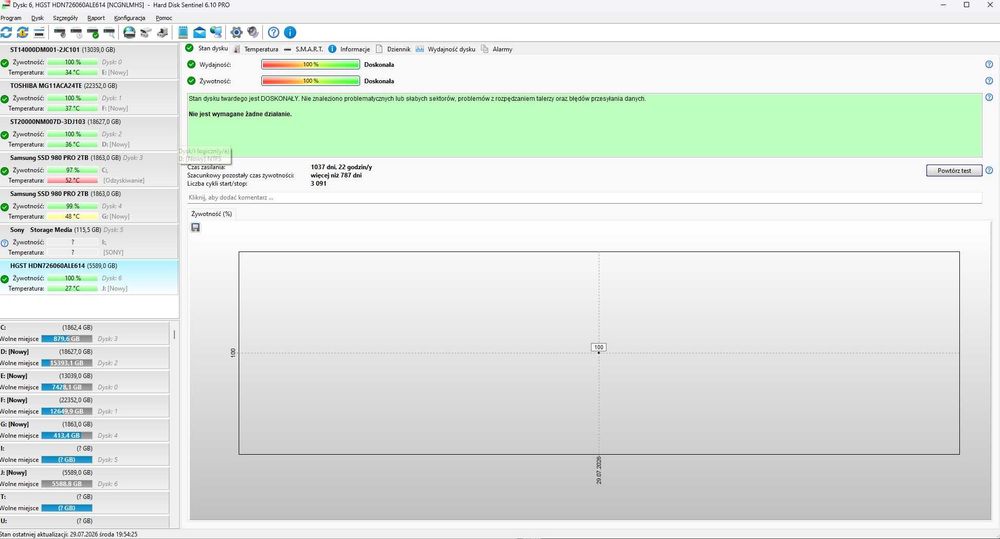Screen dimensions: 1000x539
Task: Click the C: free space bar 879,6 GB
Action: [x=67, y=339]
